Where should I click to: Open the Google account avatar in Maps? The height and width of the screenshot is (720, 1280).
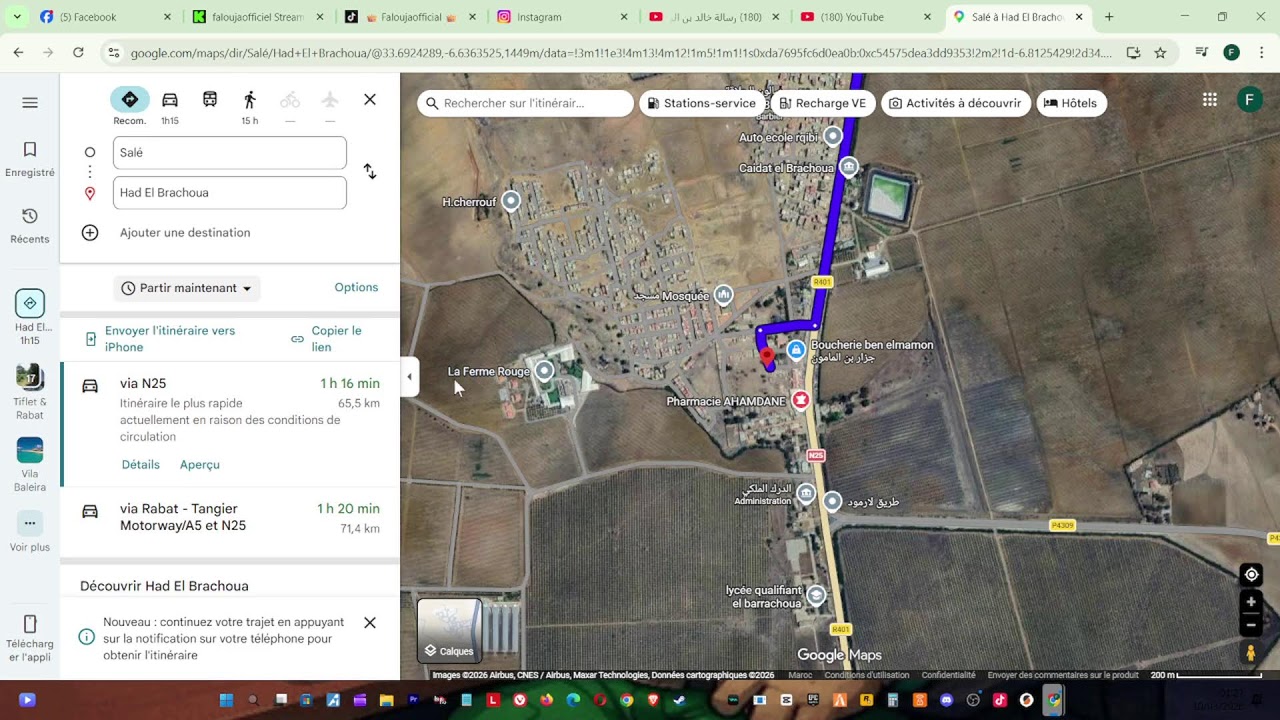(1249, 99)
